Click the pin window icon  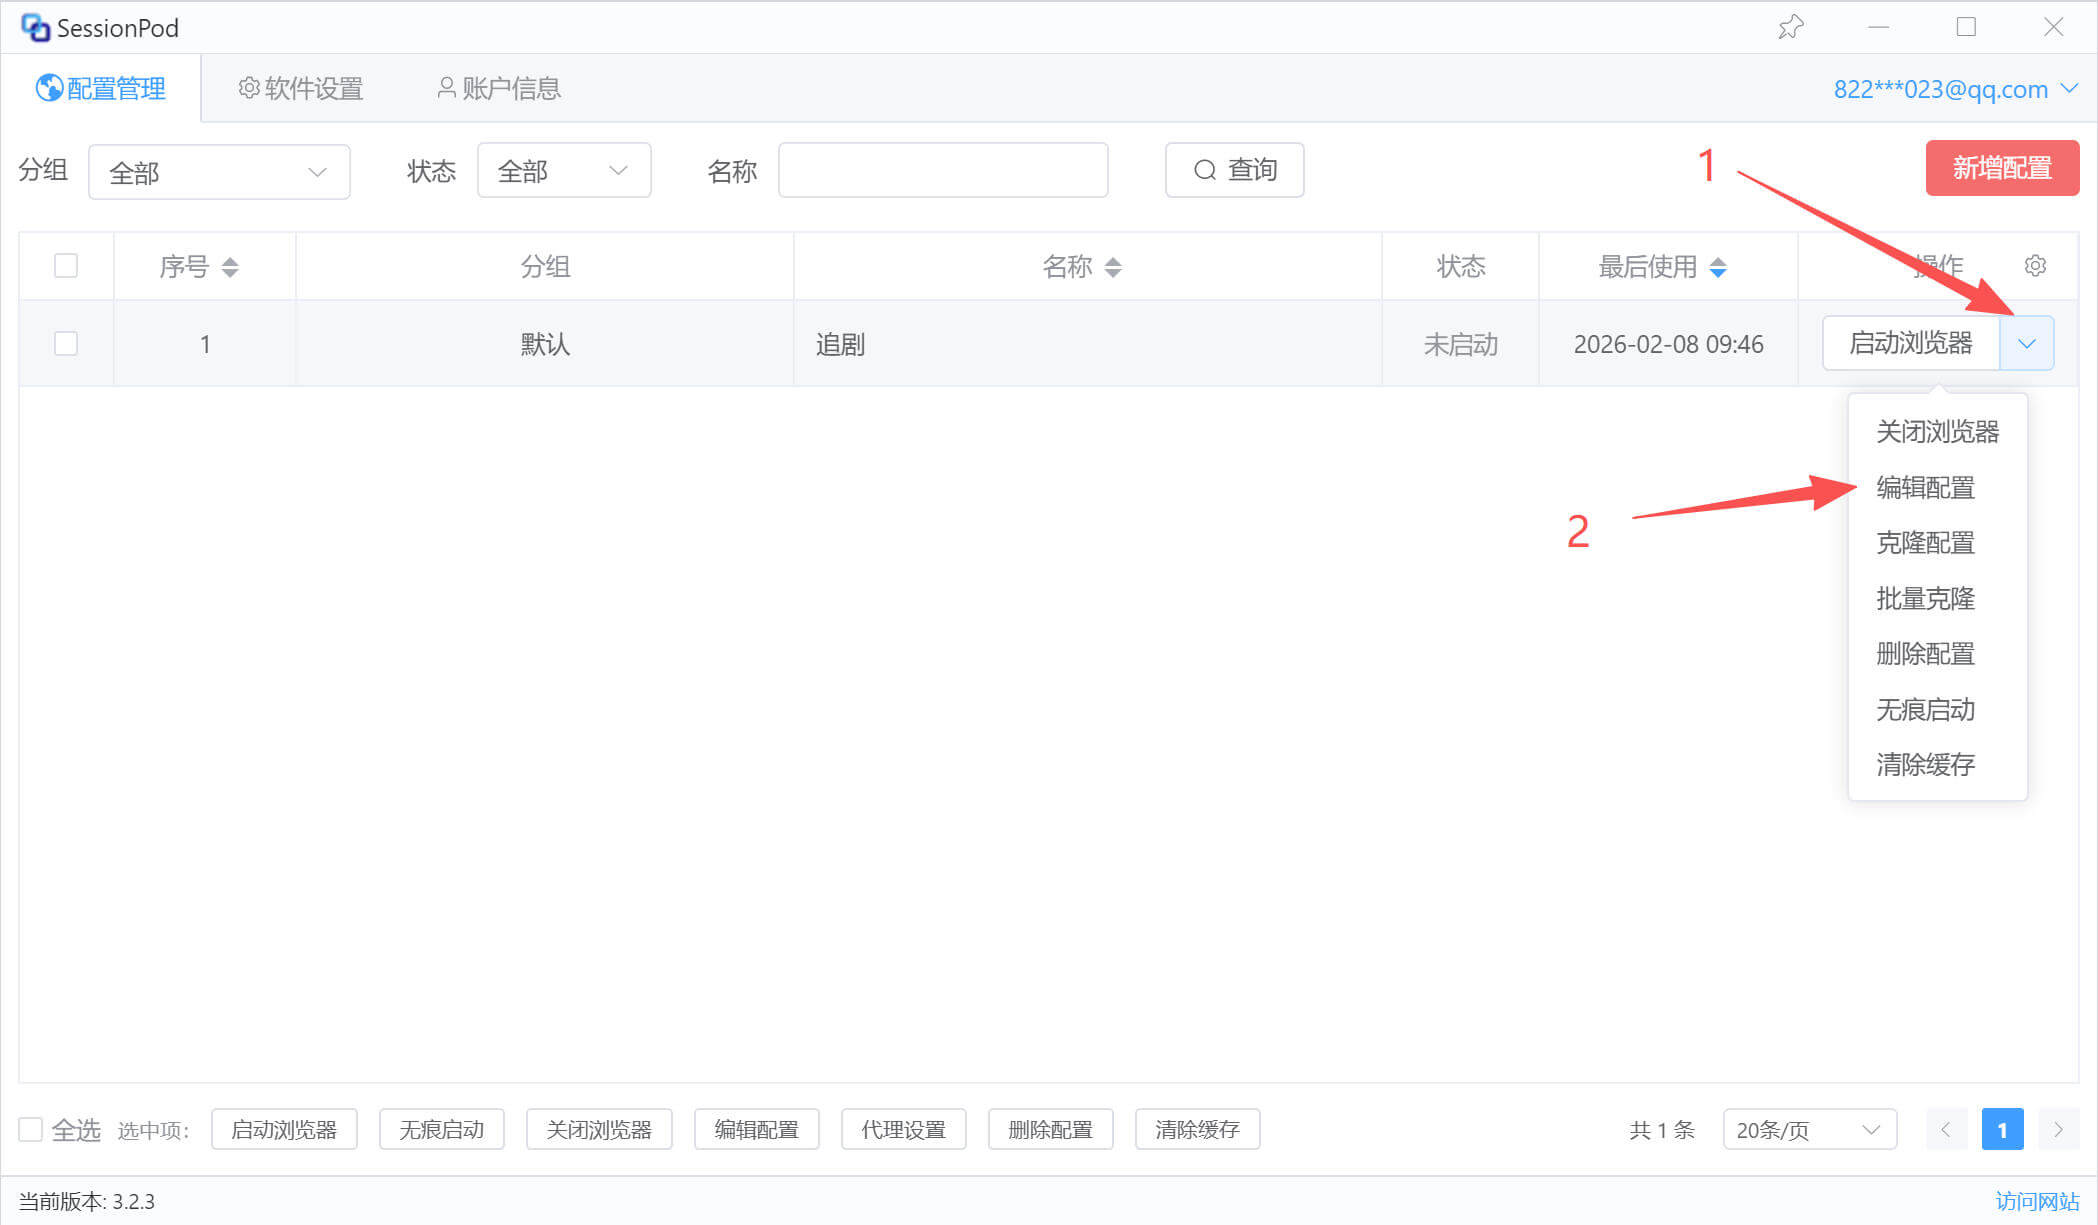(1790, 27)
